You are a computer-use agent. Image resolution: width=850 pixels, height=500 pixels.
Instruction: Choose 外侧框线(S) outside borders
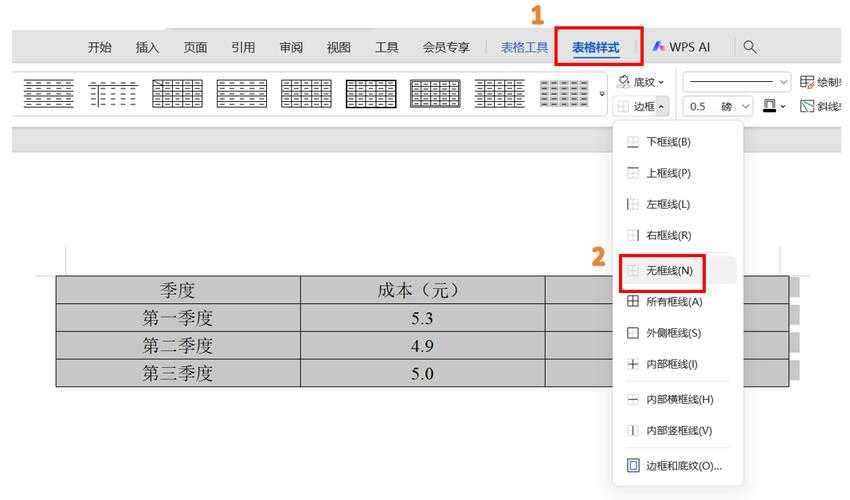coord(673,333)
